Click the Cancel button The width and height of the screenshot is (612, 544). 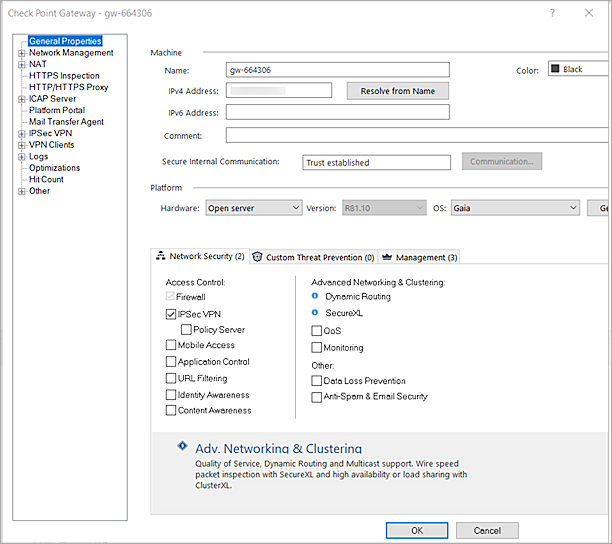pyautogui.click(x=487, y=530)
